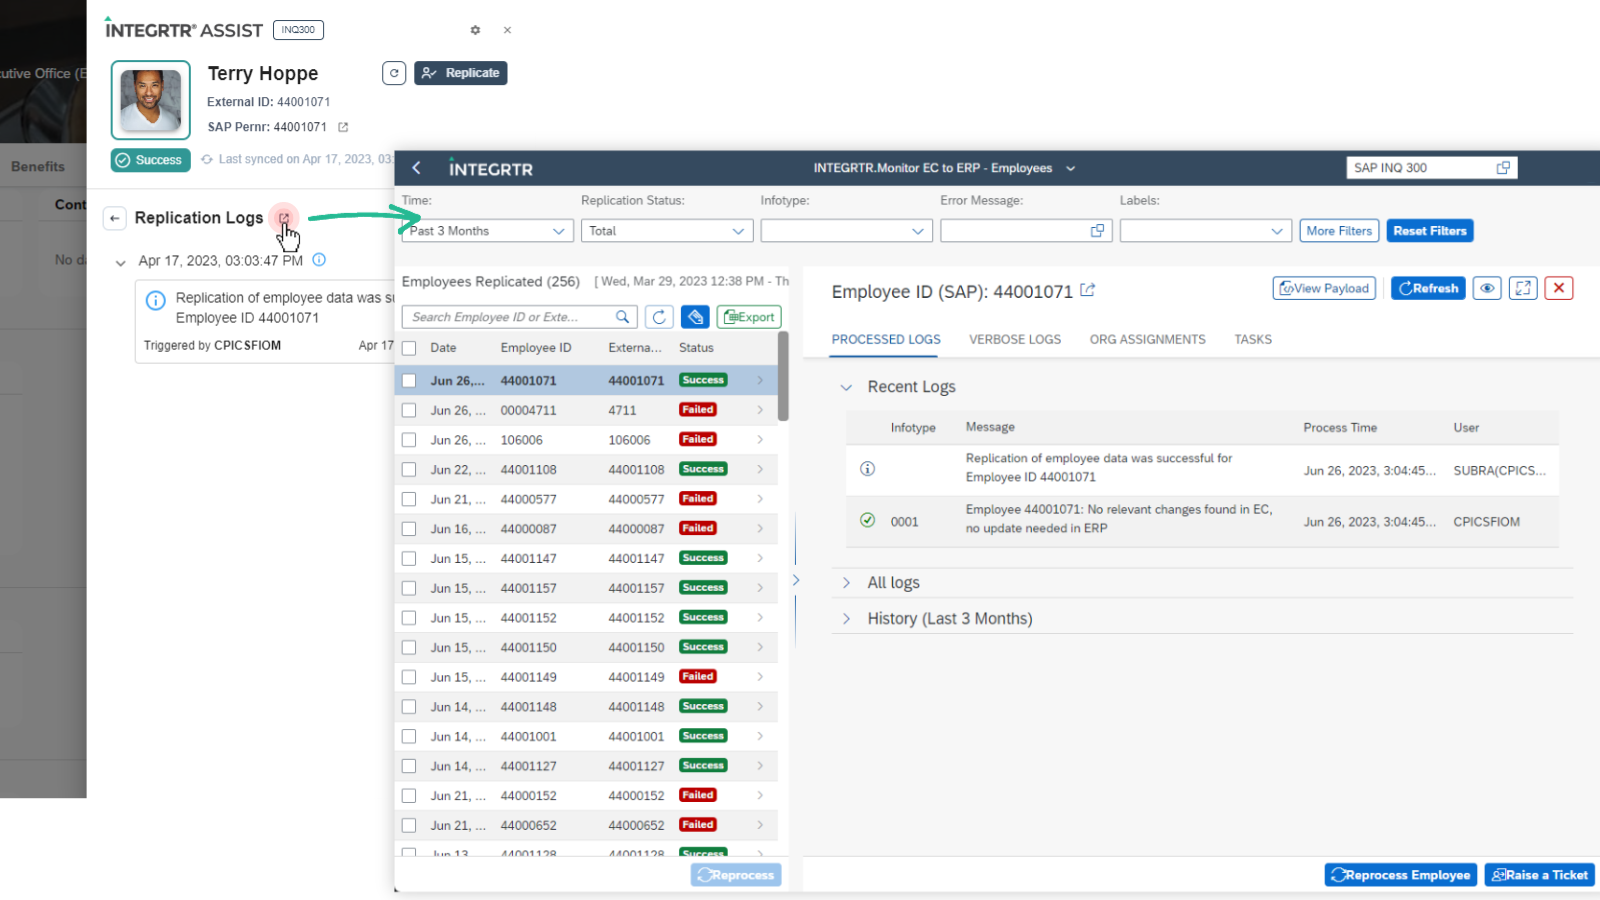Click More Filters button
1600x900 pixels.
[1339, 231]
